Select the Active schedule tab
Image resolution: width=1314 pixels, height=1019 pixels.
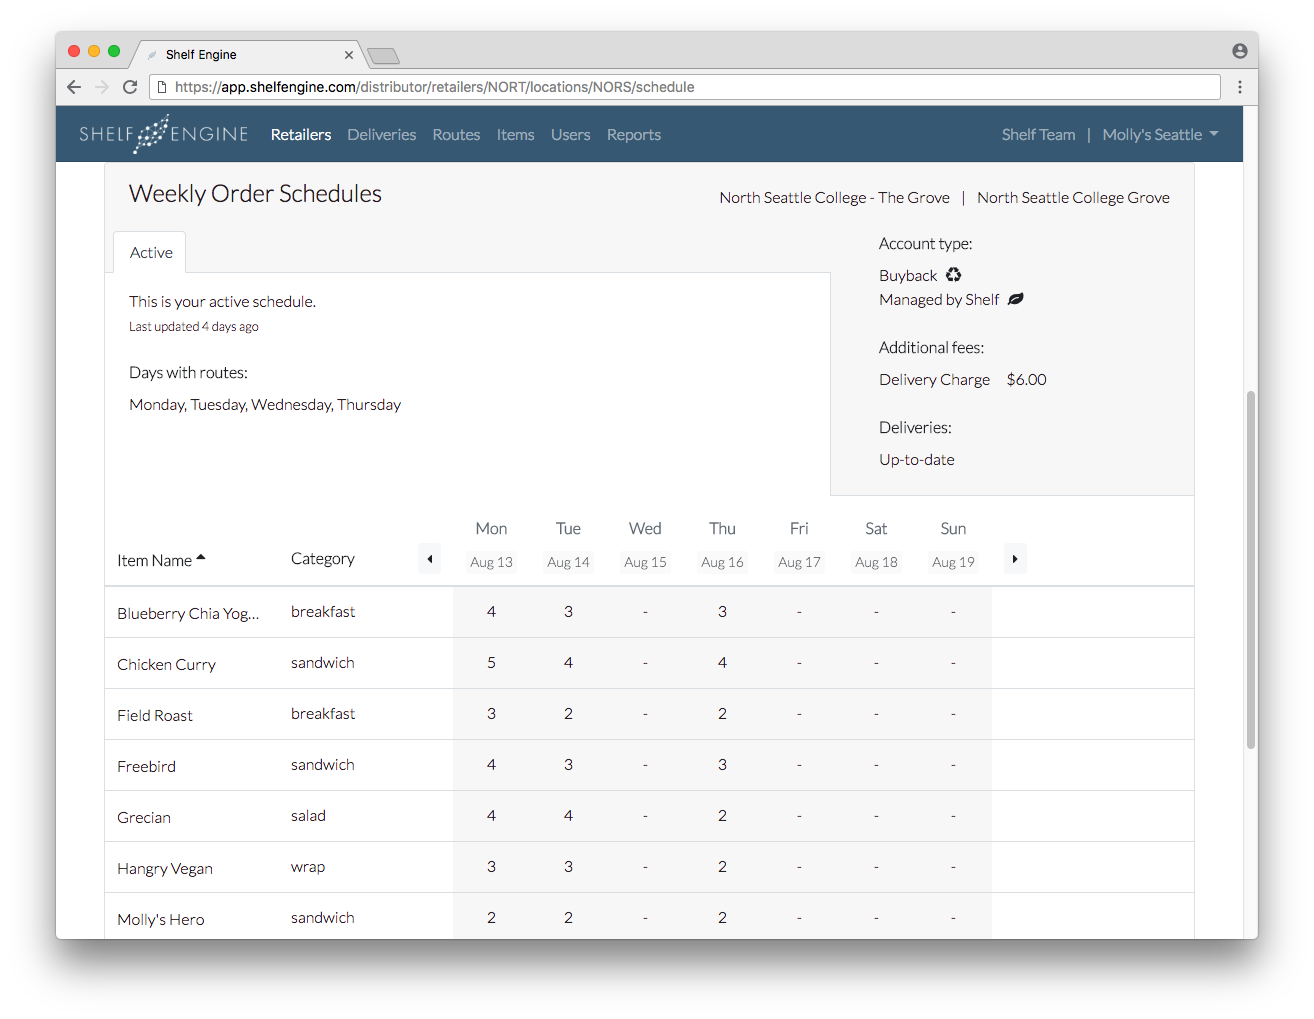151,253
